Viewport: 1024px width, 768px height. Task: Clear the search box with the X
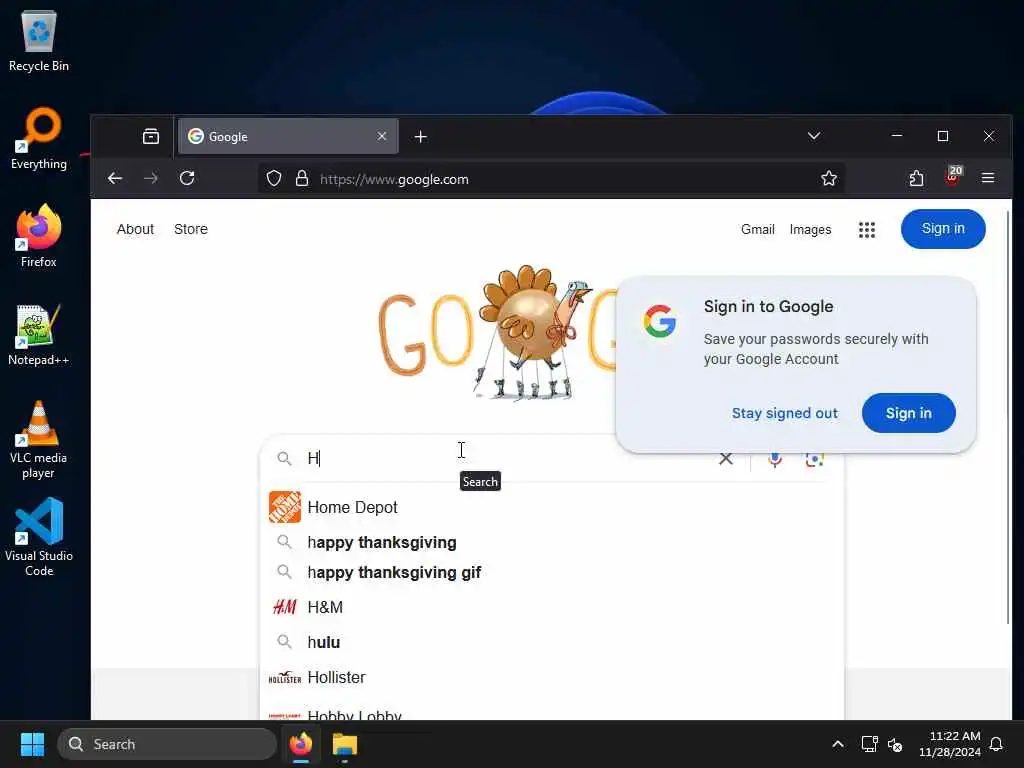[x=726, y=458]
